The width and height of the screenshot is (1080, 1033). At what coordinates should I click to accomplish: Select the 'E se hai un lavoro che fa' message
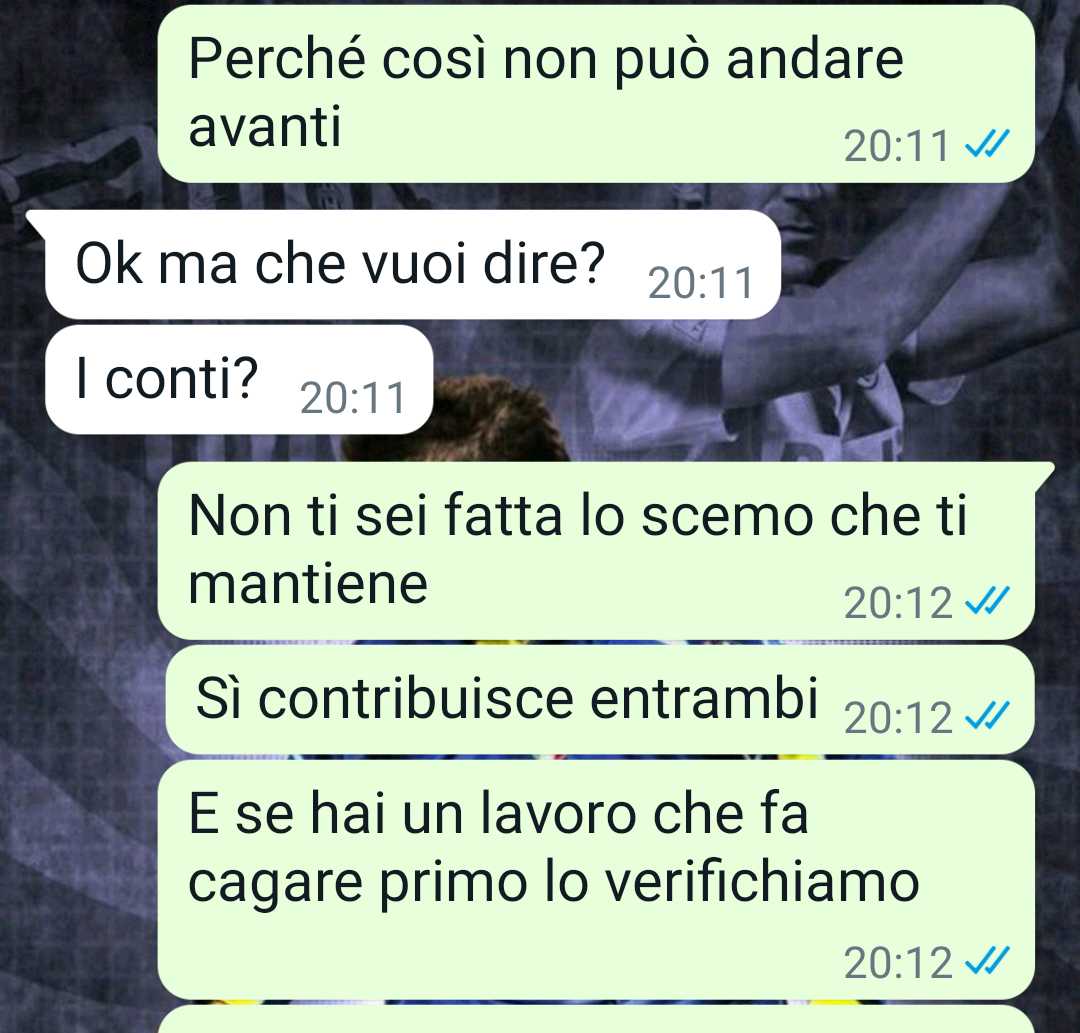pos(596,879)
